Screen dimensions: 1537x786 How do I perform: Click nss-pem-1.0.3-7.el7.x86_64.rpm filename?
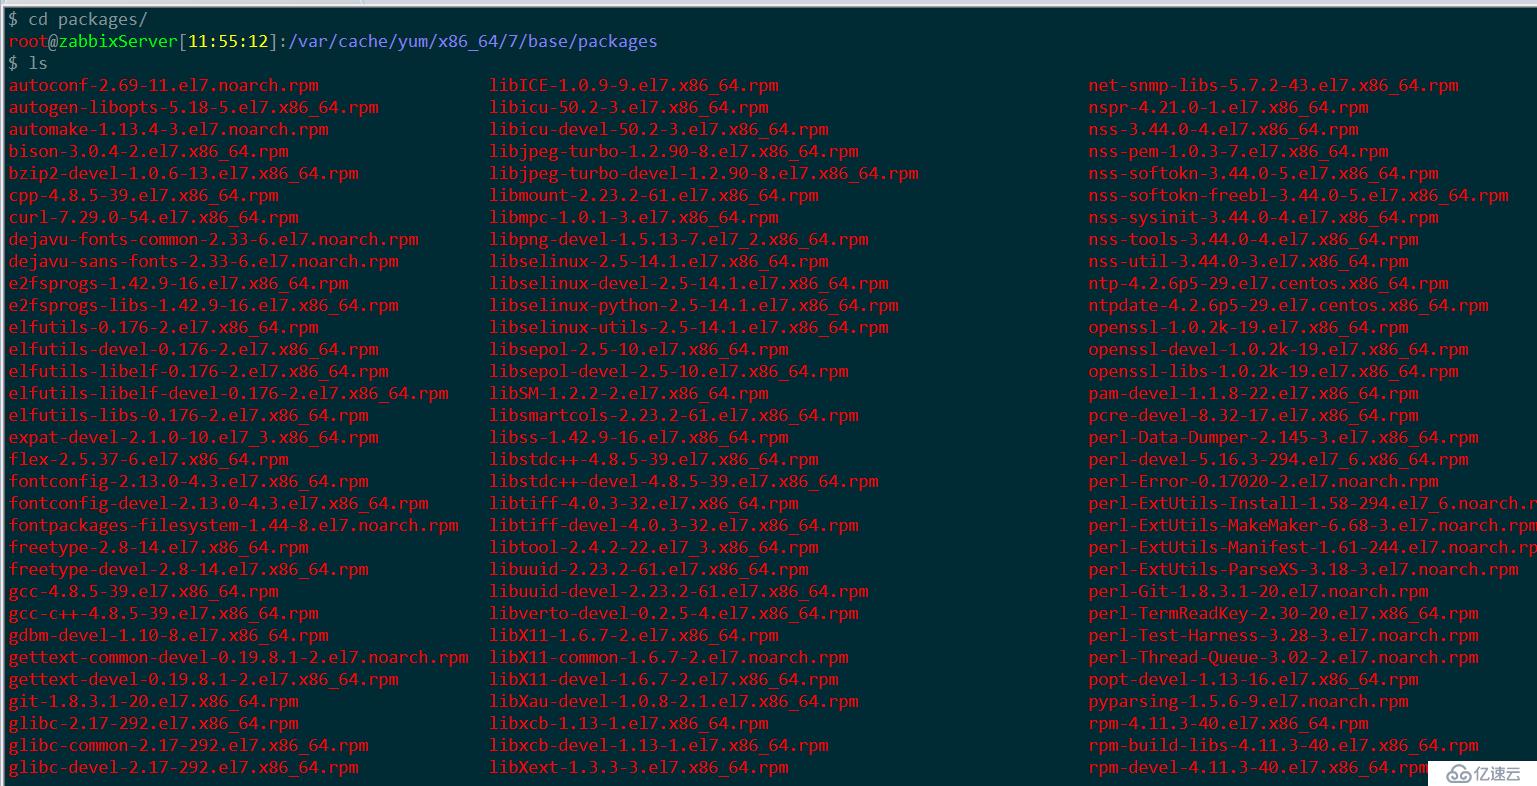[x=1239, y=152]
